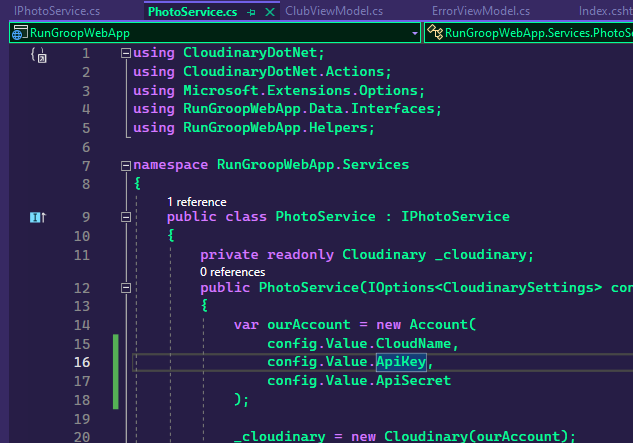The width and height of the screenshot is (633, 443).
Task: Click the '1 reference' CodeLens link
Action: click(x=197, y=202)
